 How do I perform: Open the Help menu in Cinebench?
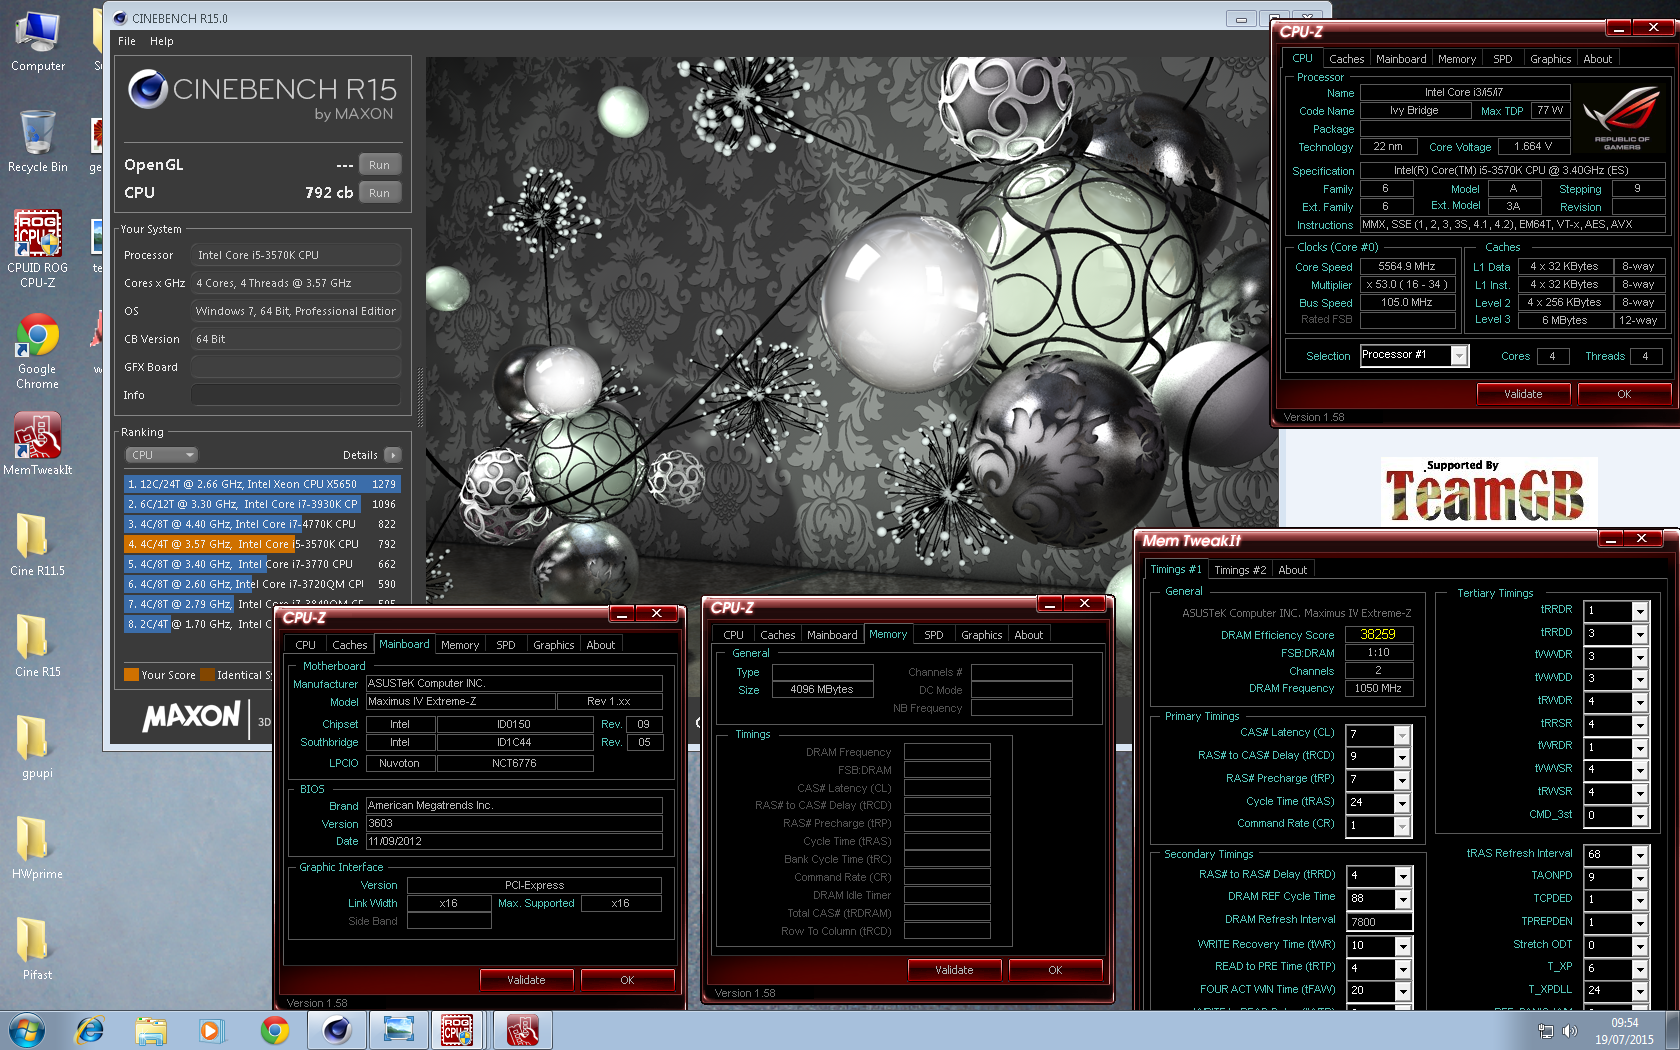(x=162, y=41)
